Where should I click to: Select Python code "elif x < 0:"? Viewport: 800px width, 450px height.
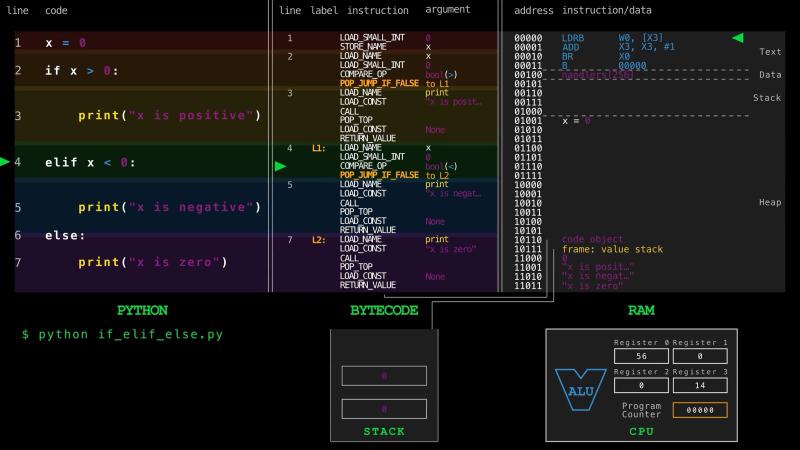[90, 162]
